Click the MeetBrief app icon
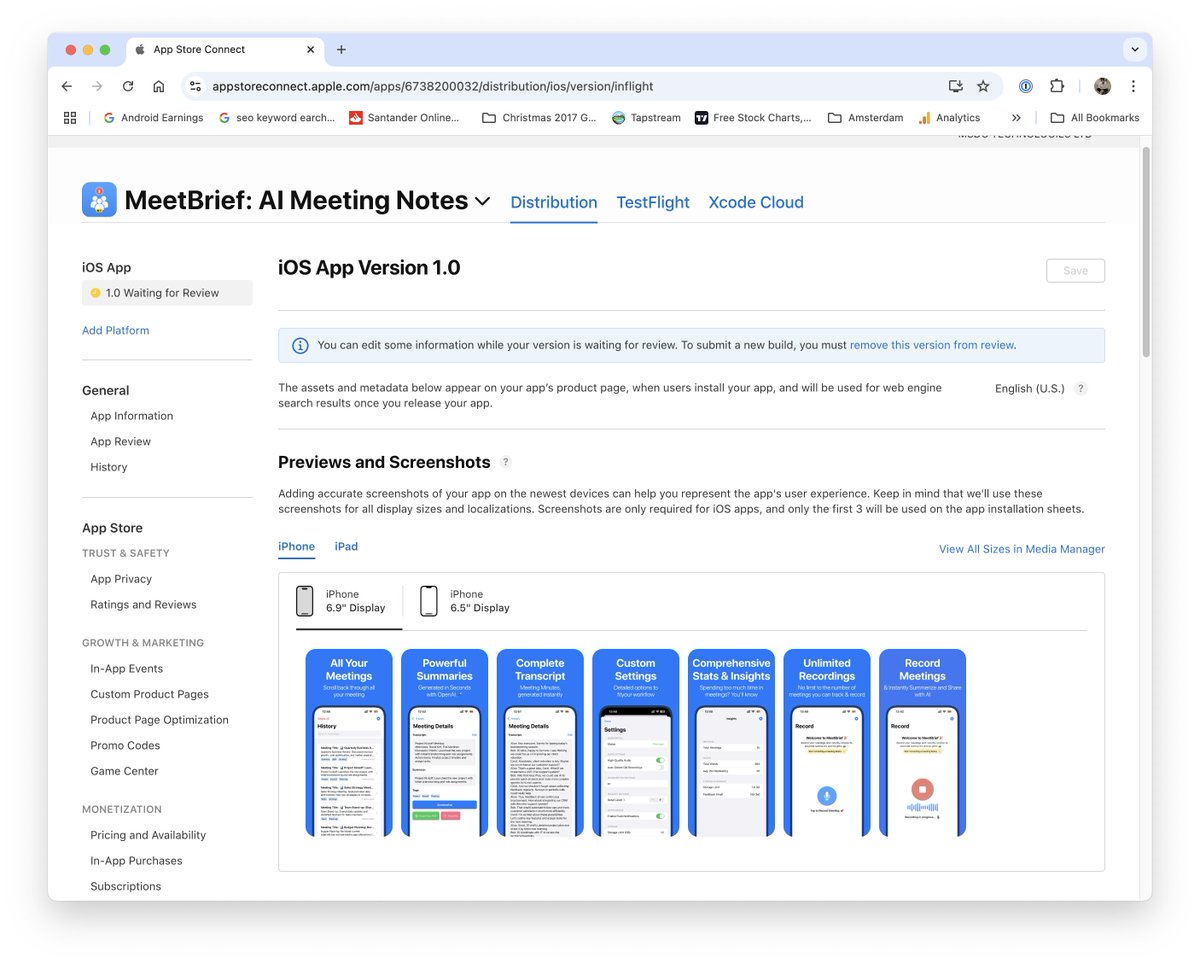The height and width of the screenshot is (964, 1200). (x=99, y=200)
